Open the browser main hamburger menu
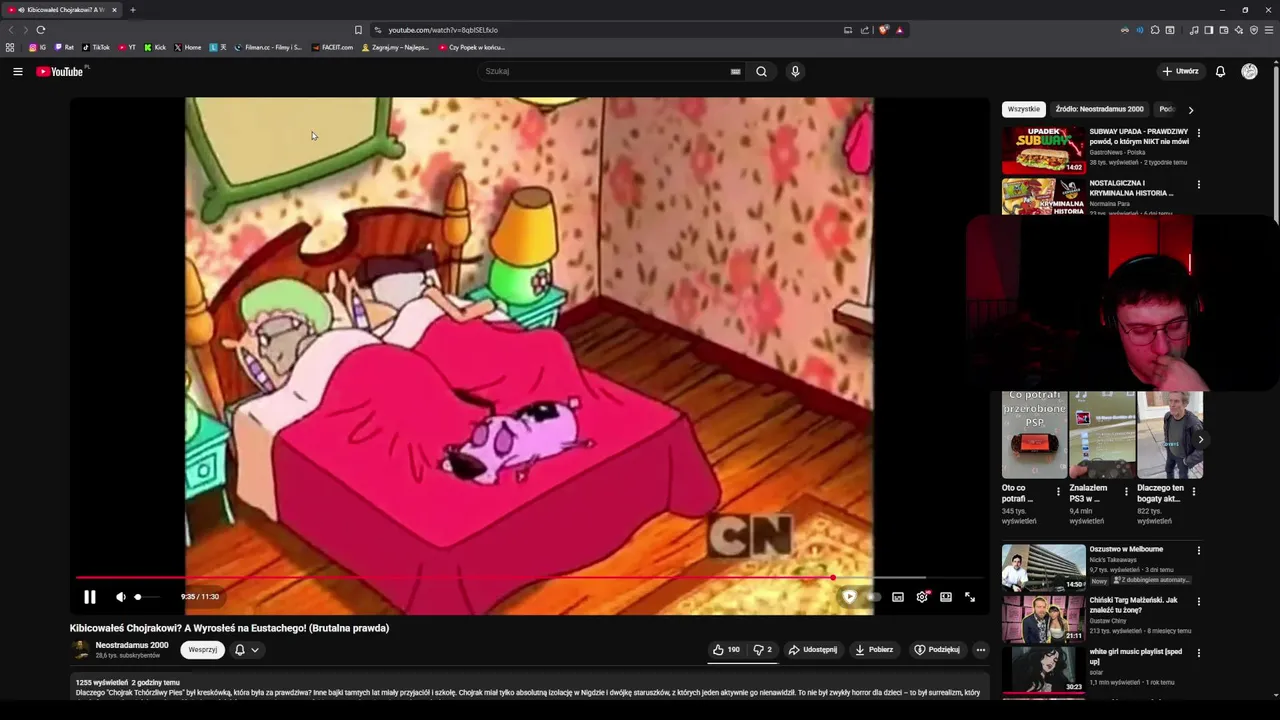This screenshot has width=1280, height=720. pos(1269,30)
